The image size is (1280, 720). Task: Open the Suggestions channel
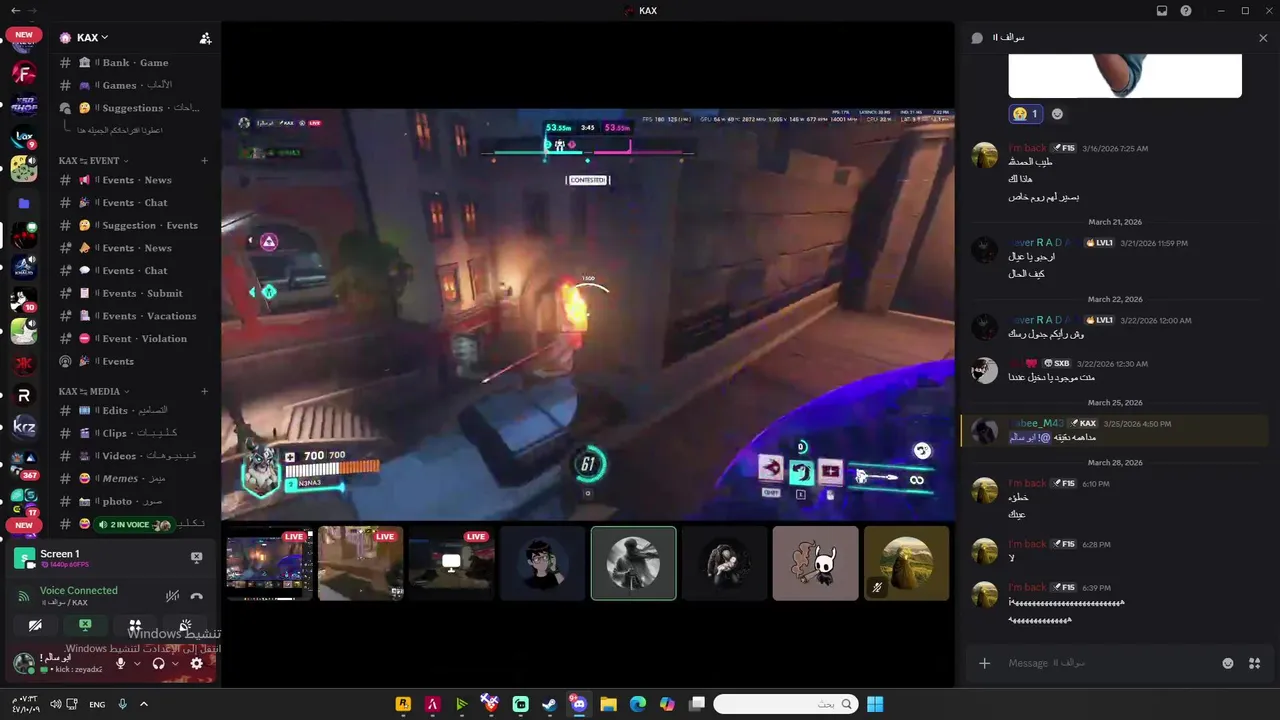(x=135, y=108)
